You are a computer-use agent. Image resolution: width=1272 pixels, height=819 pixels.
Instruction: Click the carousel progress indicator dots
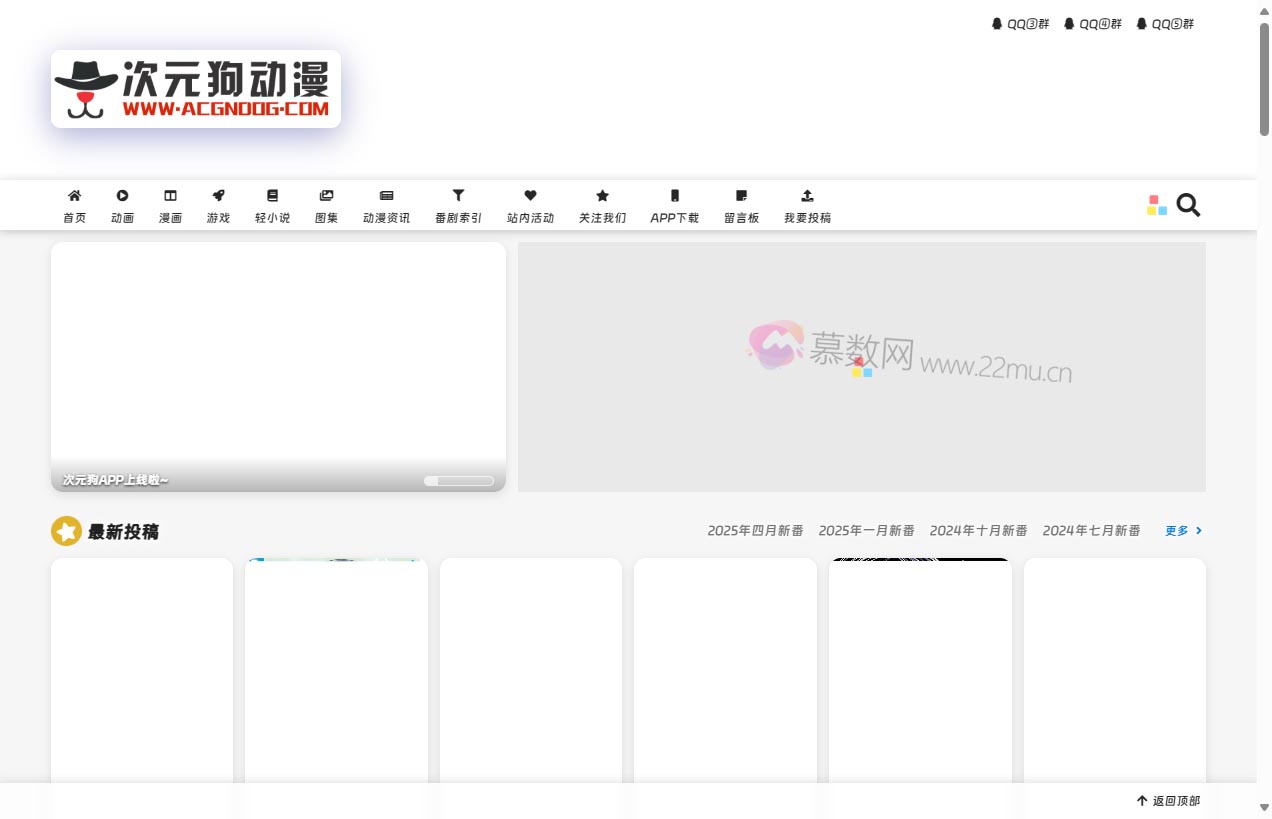[458, 481]
